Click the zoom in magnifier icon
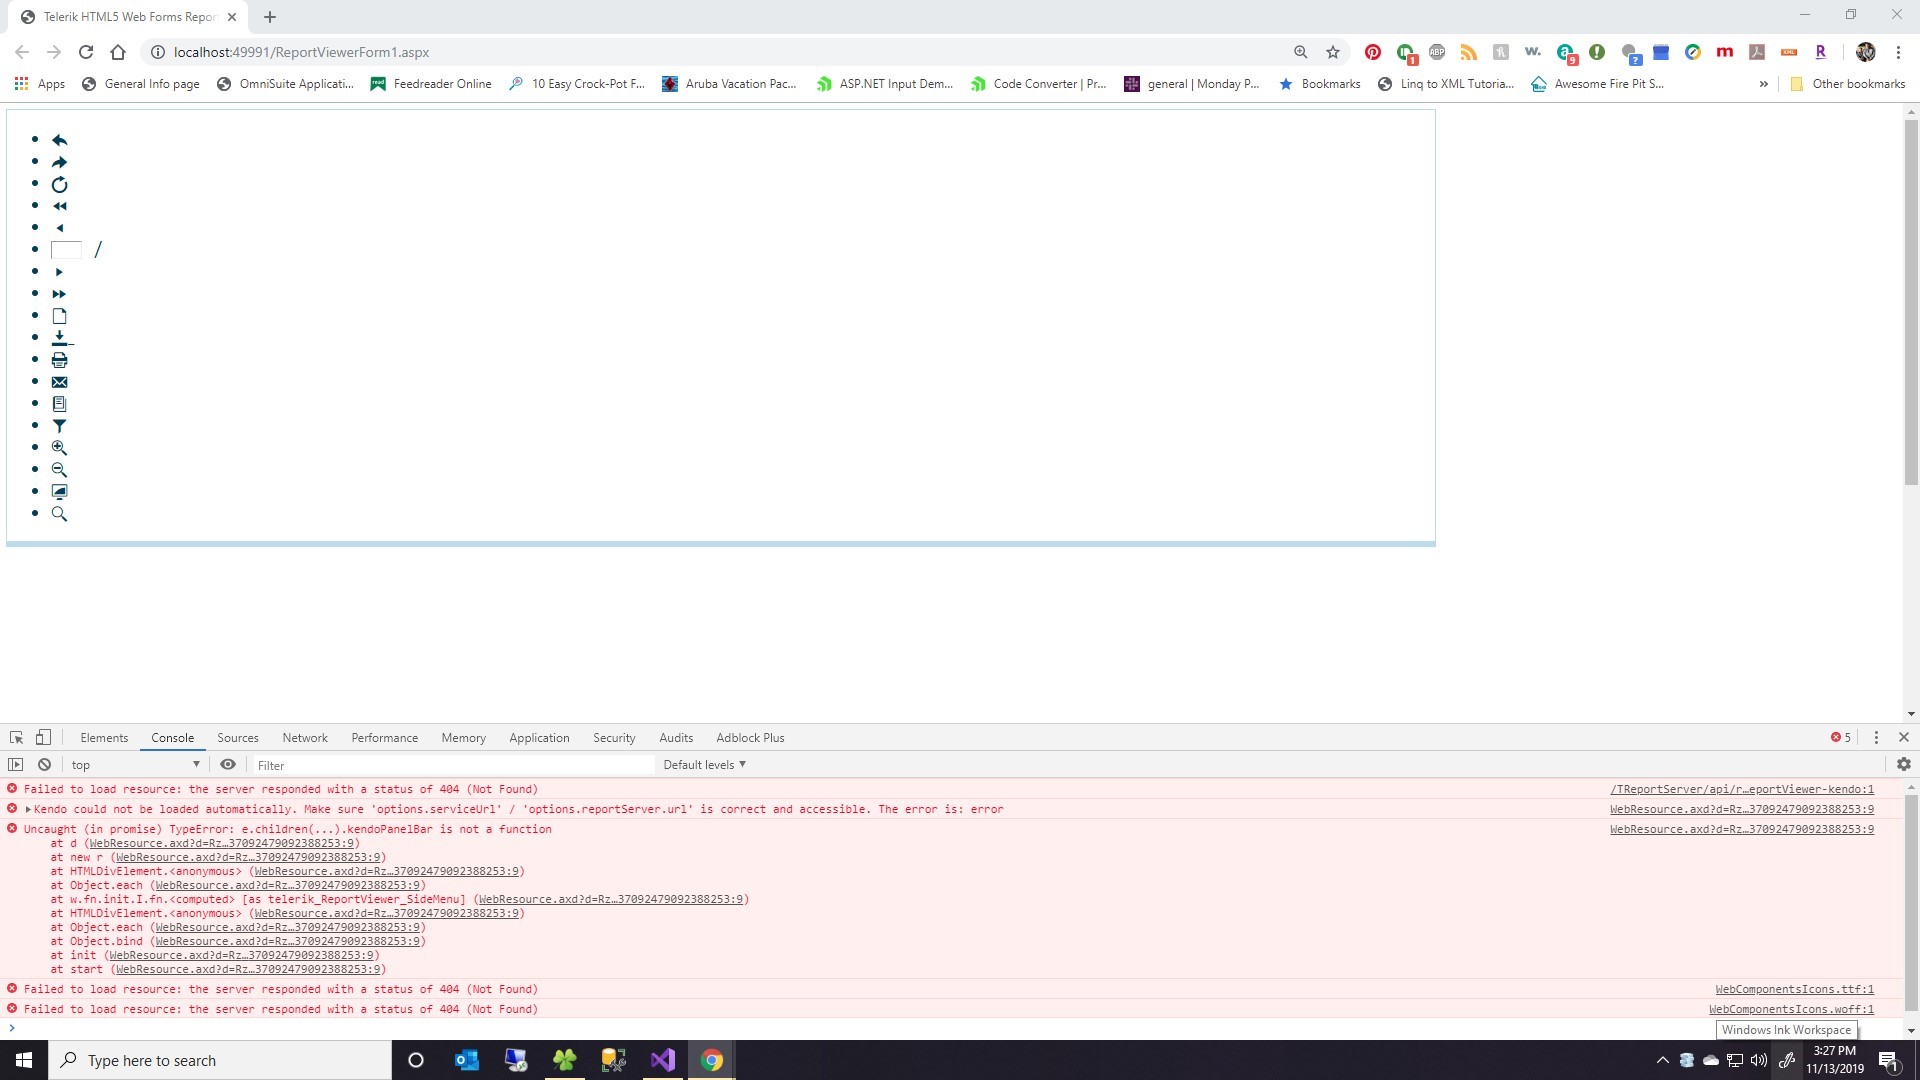Image resolution: width=1920 pixels, height=1080 pixels. (59, 448)
